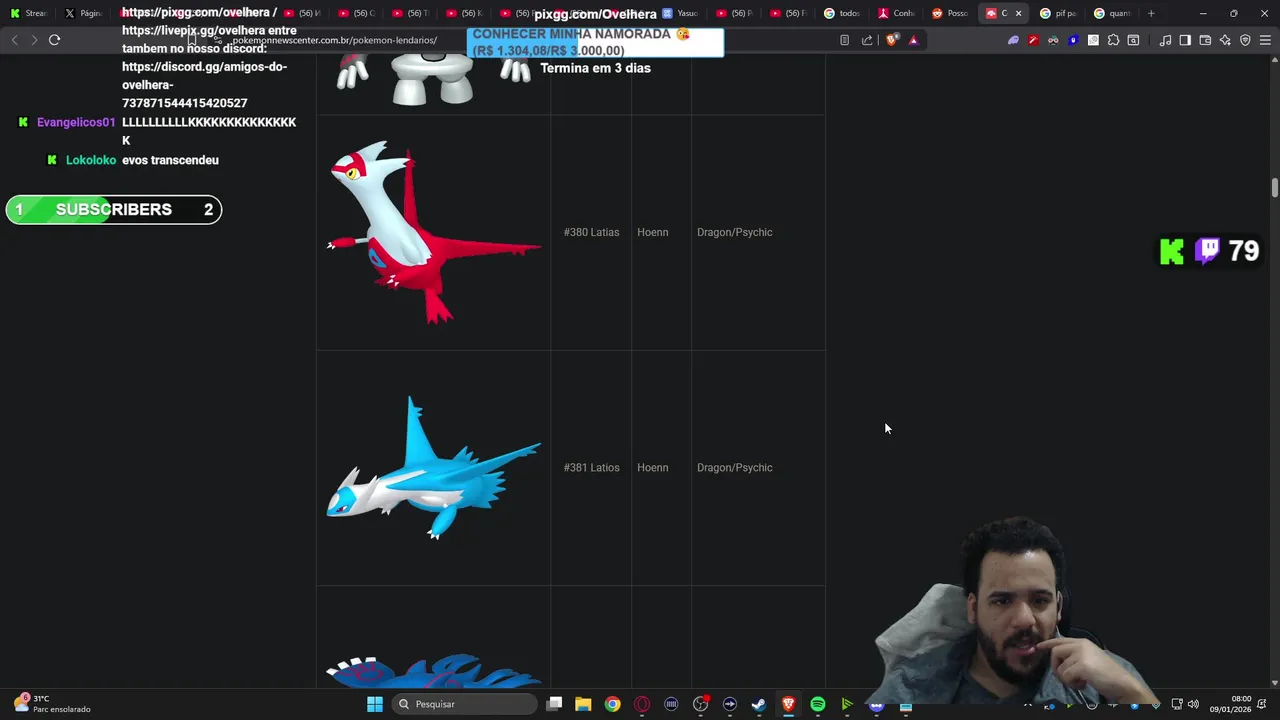Open a new browser tab
The image size is (1280, 720).
[x=1151, y=13]
